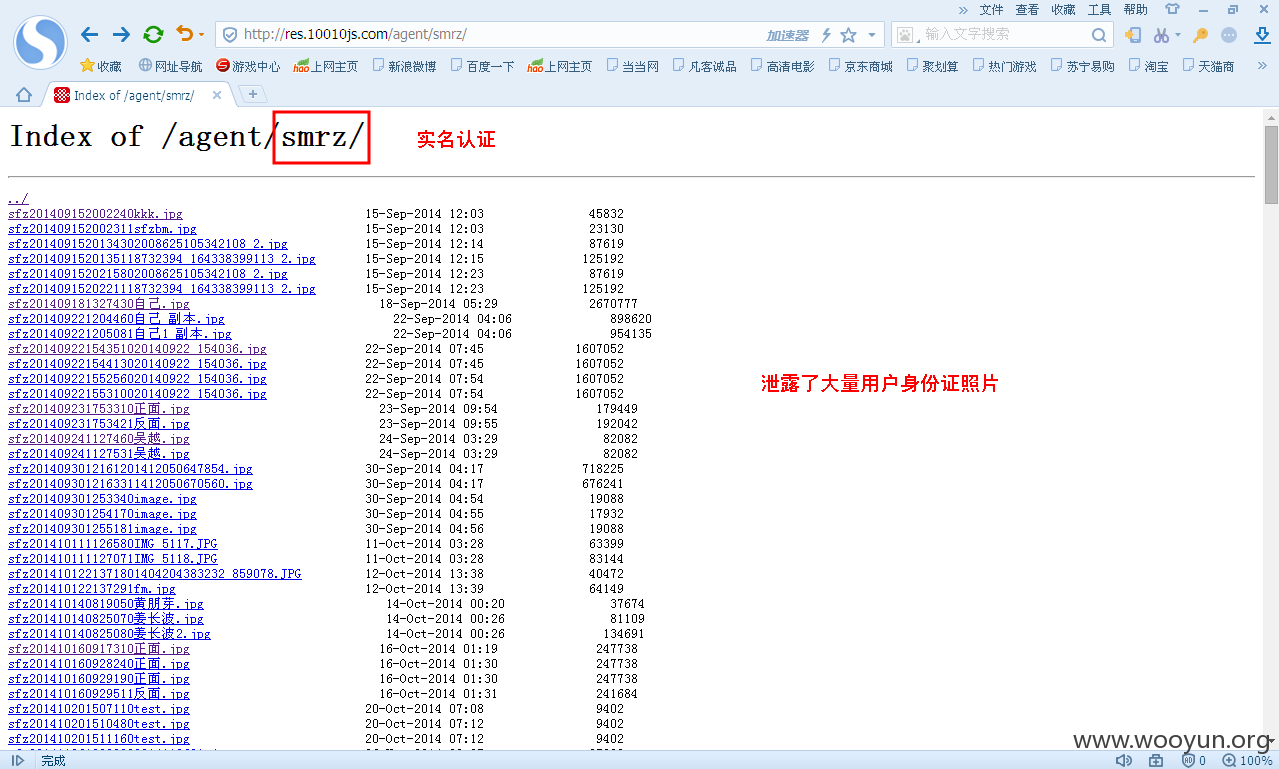Open the 帮助 menu

point(1135,10)
